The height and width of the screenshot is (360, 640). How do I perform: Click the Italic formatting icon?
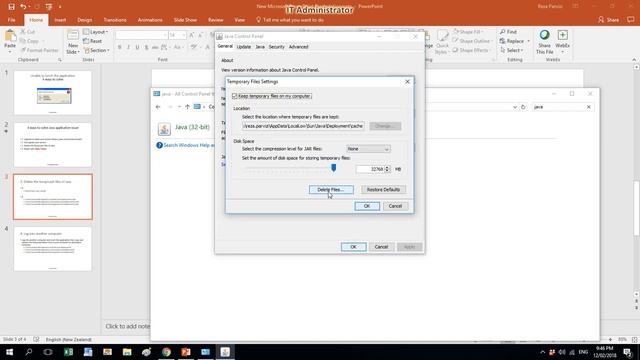tap(129, 48)
